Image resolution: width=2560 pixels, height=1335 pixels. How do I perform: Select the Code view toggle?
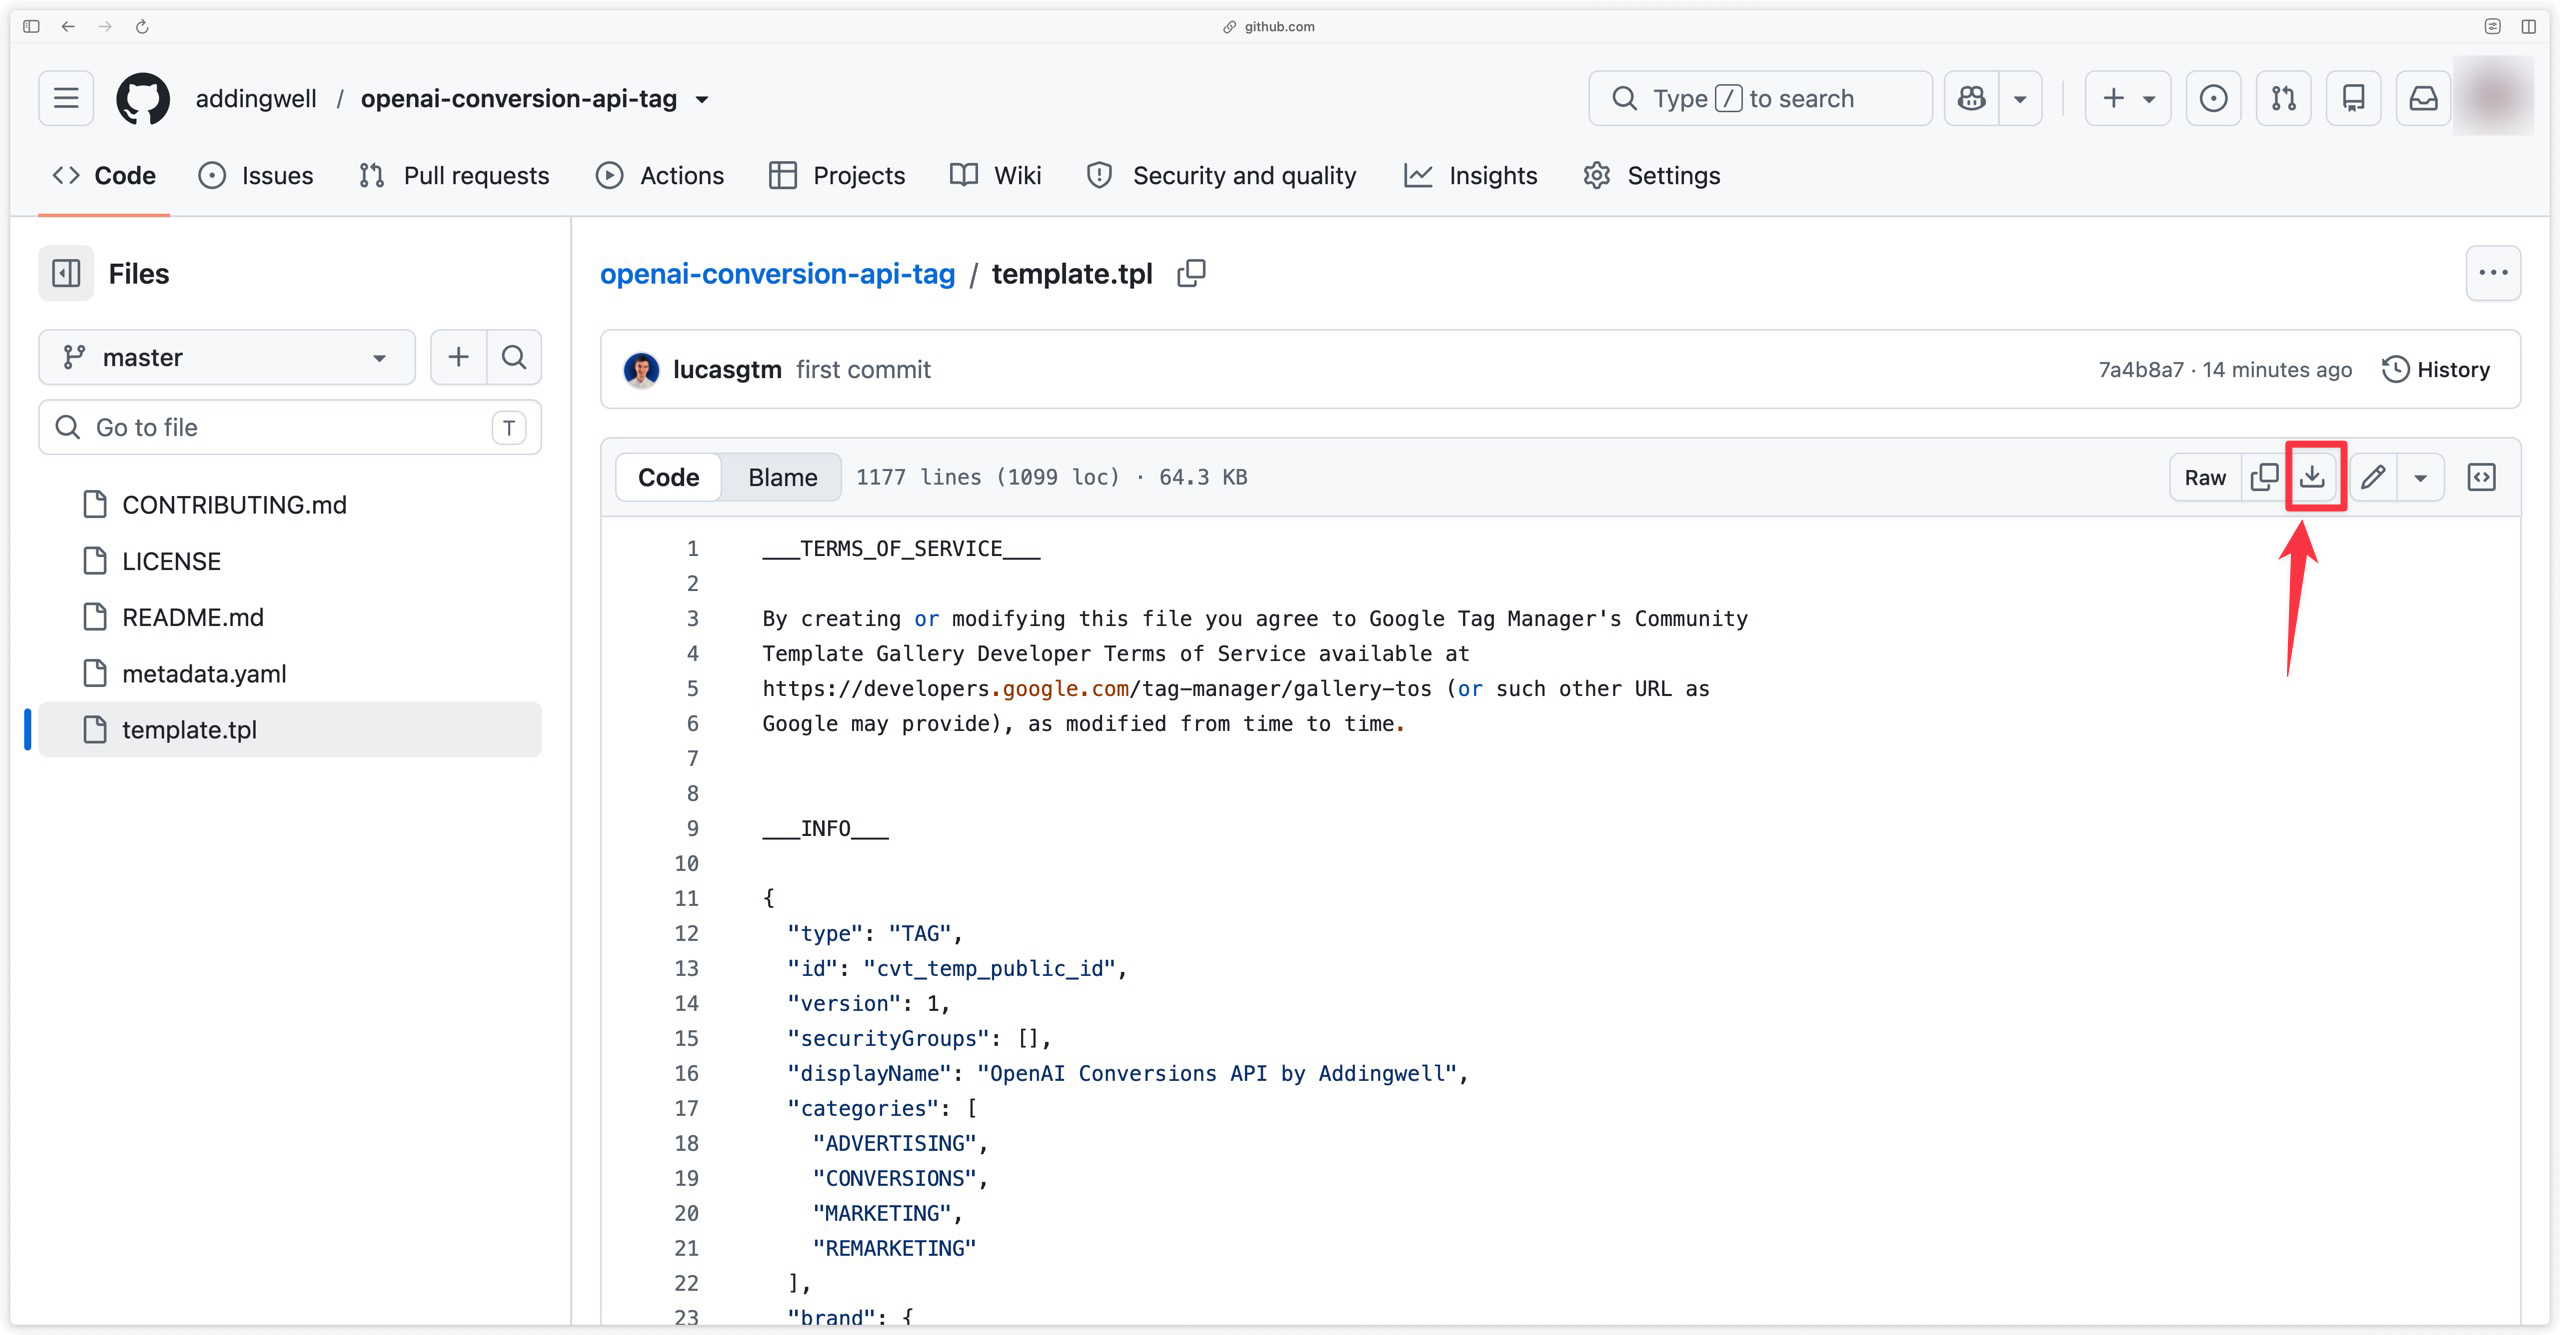(x=668, y=477)
